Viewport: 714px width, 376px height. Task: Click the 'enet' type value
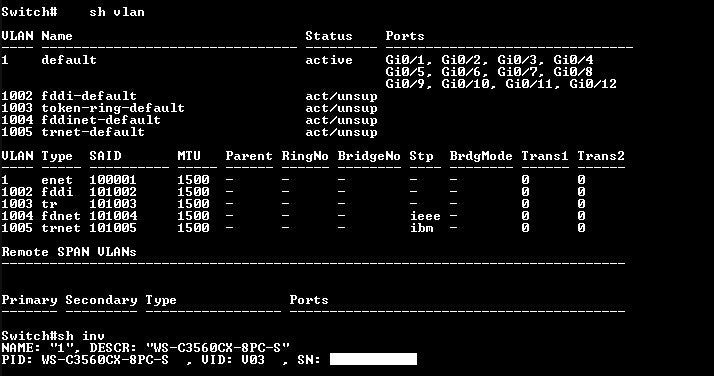click(x=57, y=180)
